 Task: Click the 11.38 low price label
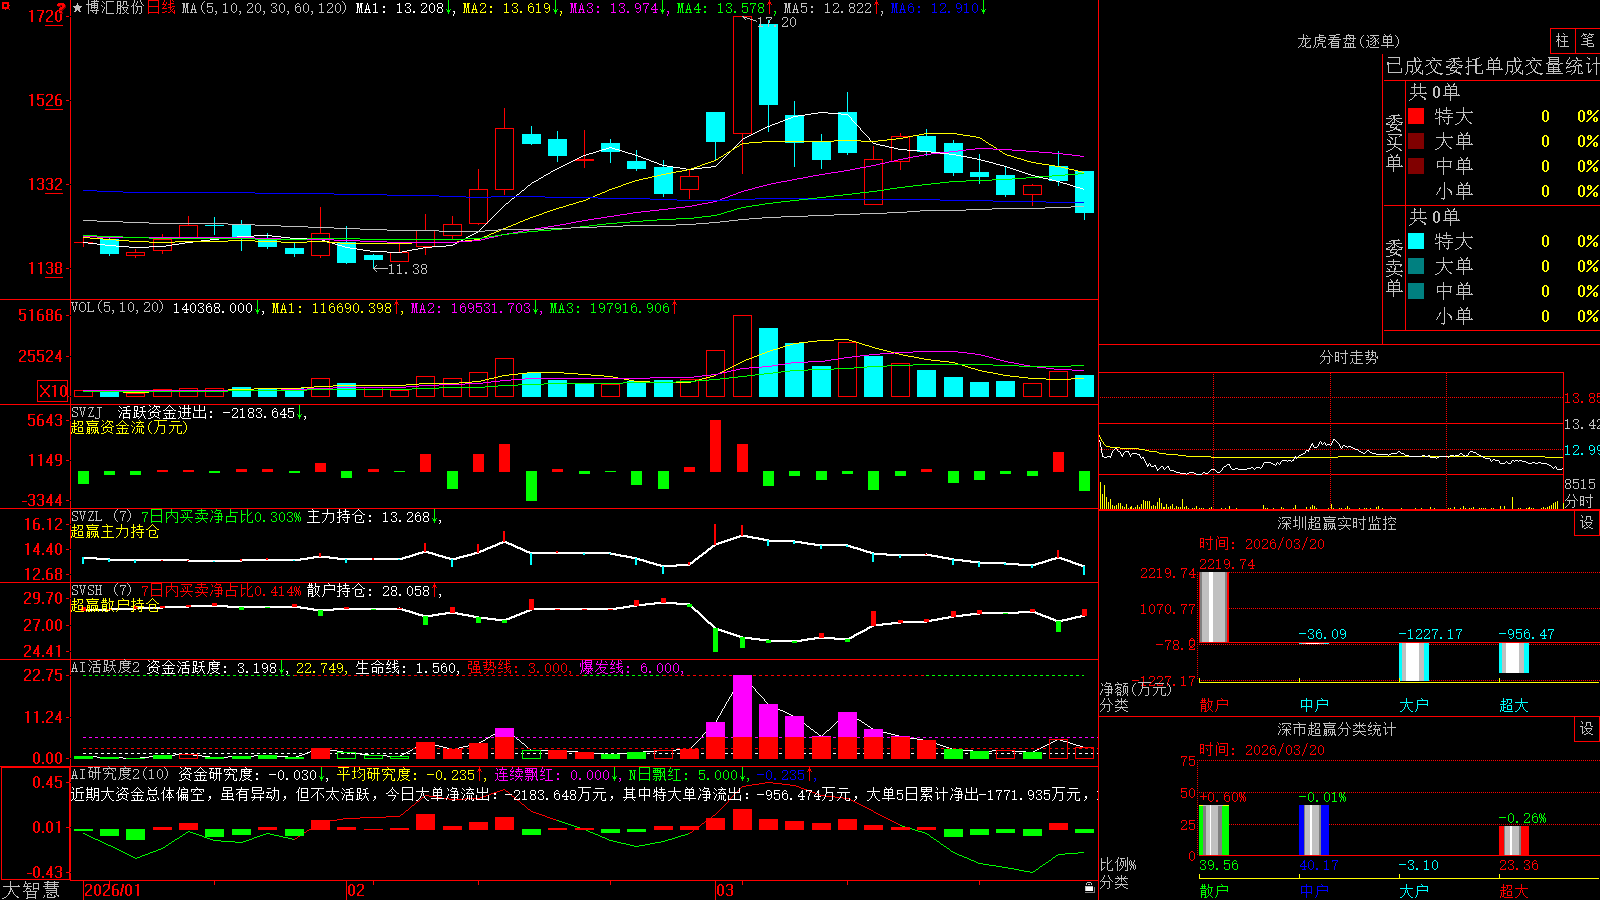point(407,269)
